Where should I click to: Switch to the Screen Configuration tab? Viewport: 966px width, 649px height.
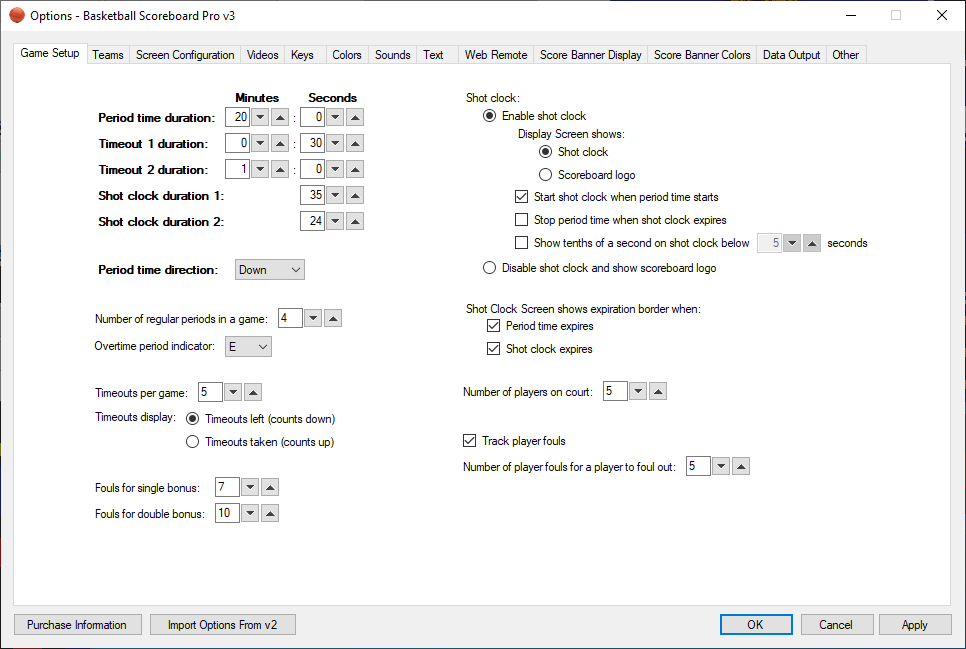(x=185, y=55)
